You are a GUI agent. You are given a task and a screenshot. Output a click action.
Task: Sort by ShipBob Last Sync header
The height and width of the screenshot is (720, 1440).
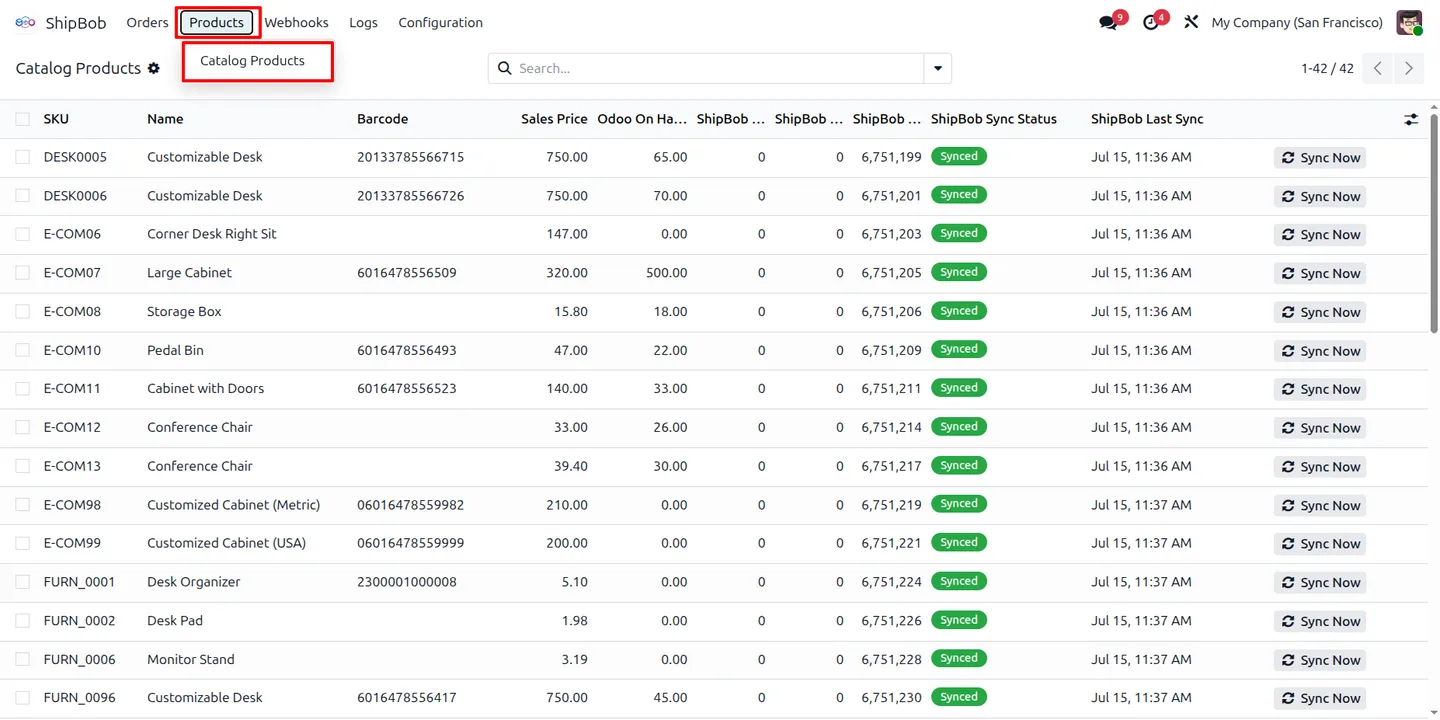1147,119
